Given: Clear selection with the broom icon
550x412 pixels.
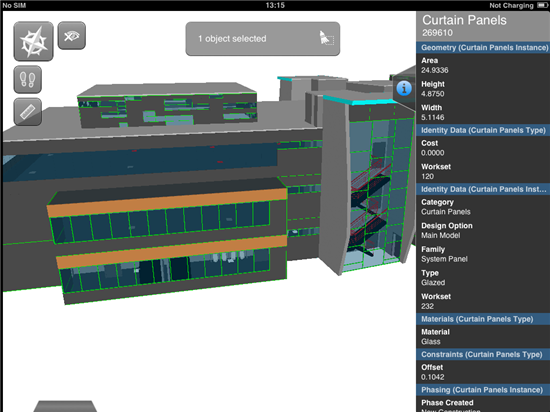Looking at the screenshot, I should pos(326,38).
